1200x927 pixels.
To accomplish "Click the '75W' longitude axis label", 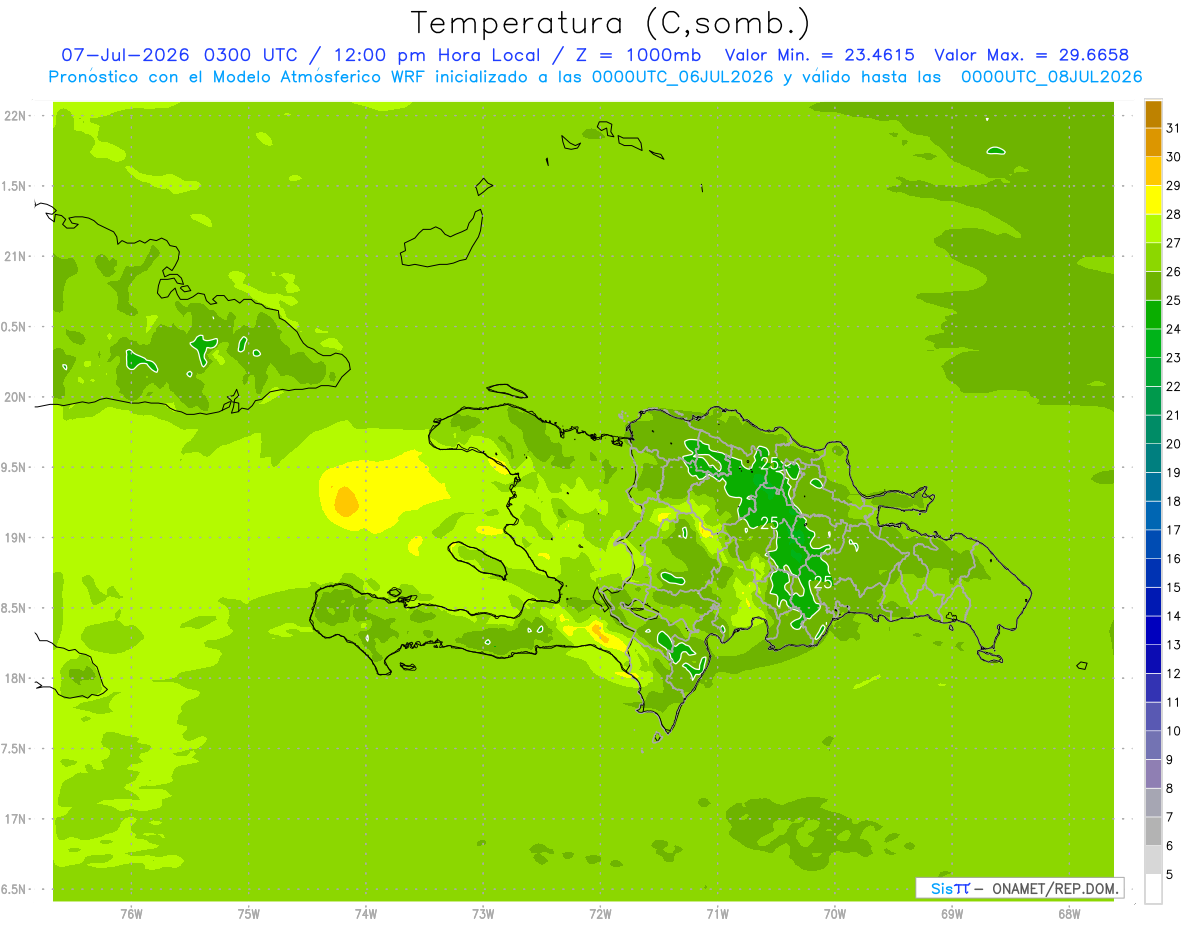I will [249, 914].
